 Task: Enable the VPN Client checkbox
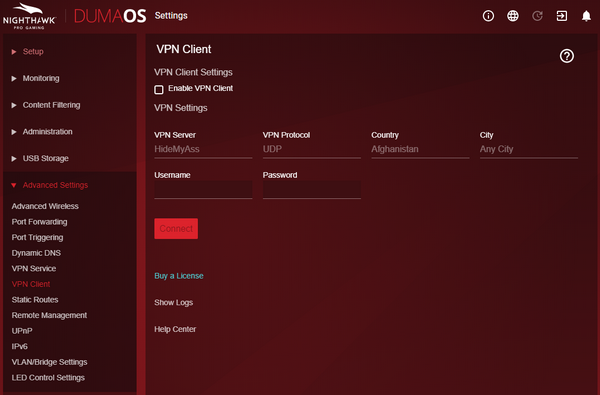[159, 90]
